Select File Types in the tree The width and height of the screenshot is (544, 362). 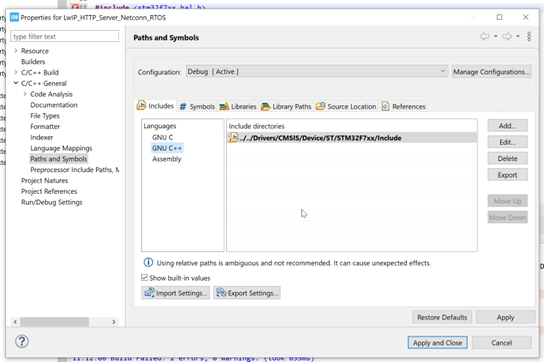pos(45,116)
